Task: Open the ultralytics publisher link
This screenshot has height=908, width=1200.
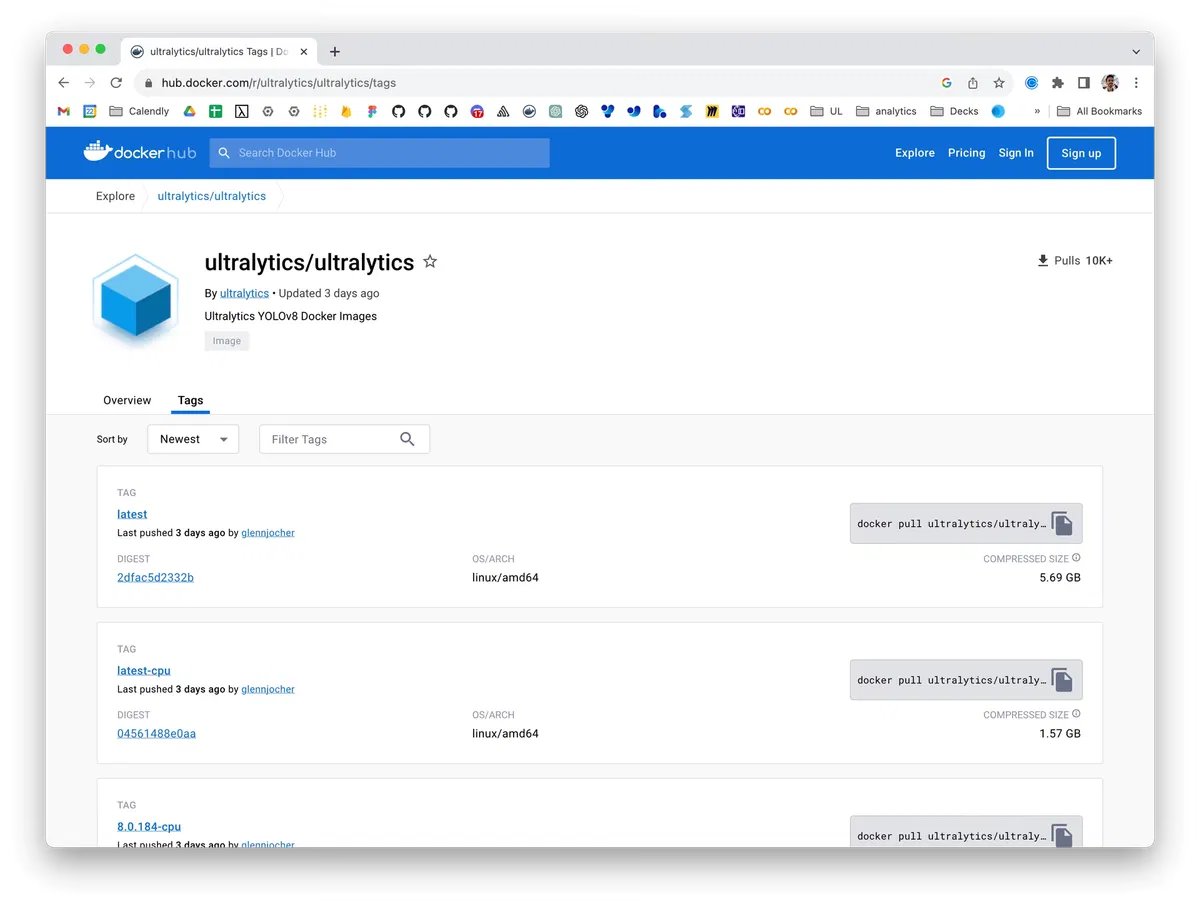Action: [x=244, y=293]
